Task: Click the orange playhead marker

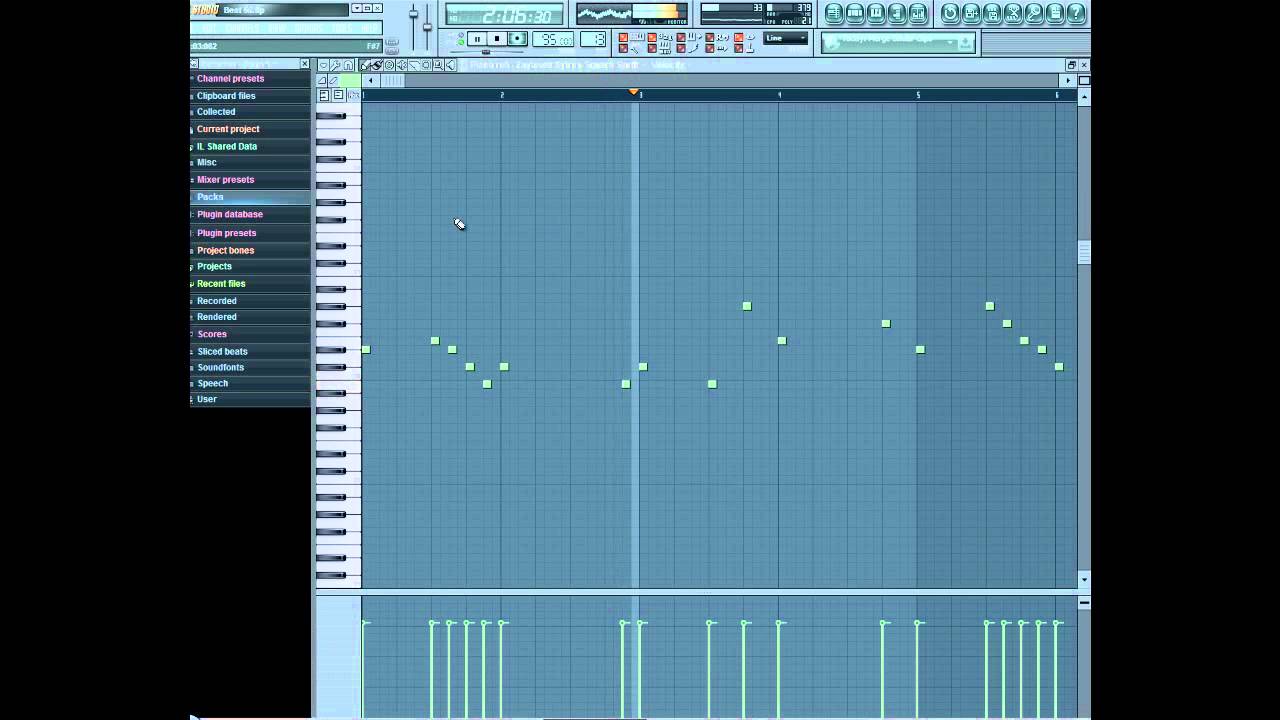Action: tap(633, 92)
